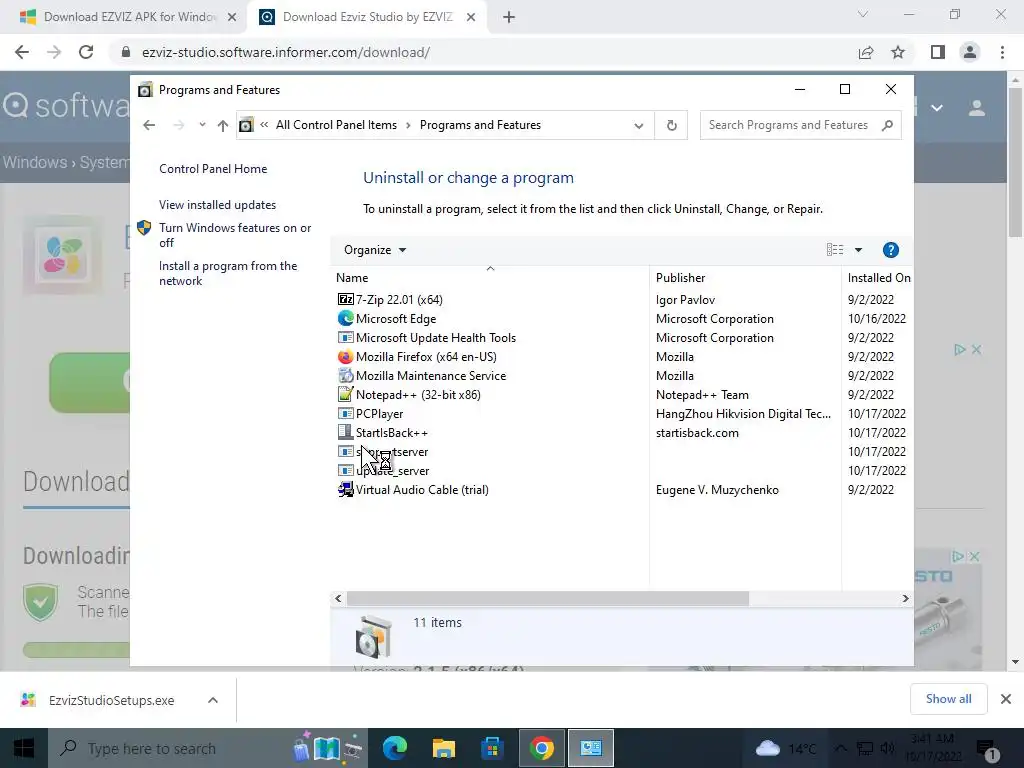Go back in Programs and Features window

(149, 125)
